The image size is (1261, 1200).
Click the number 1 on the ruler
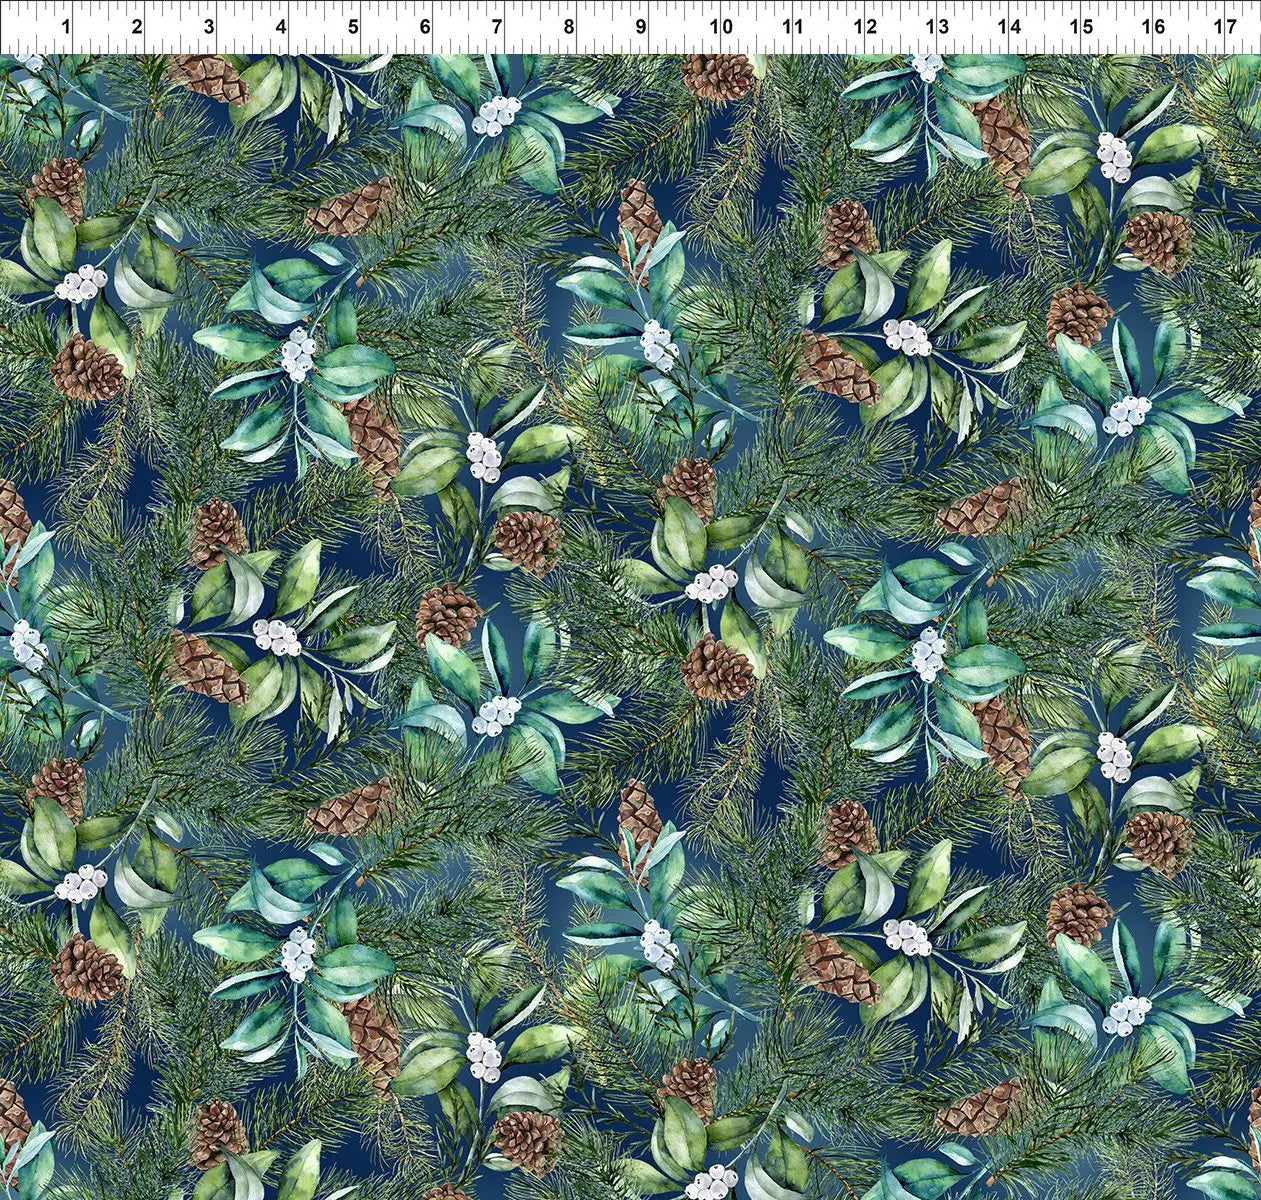[65, 27]
